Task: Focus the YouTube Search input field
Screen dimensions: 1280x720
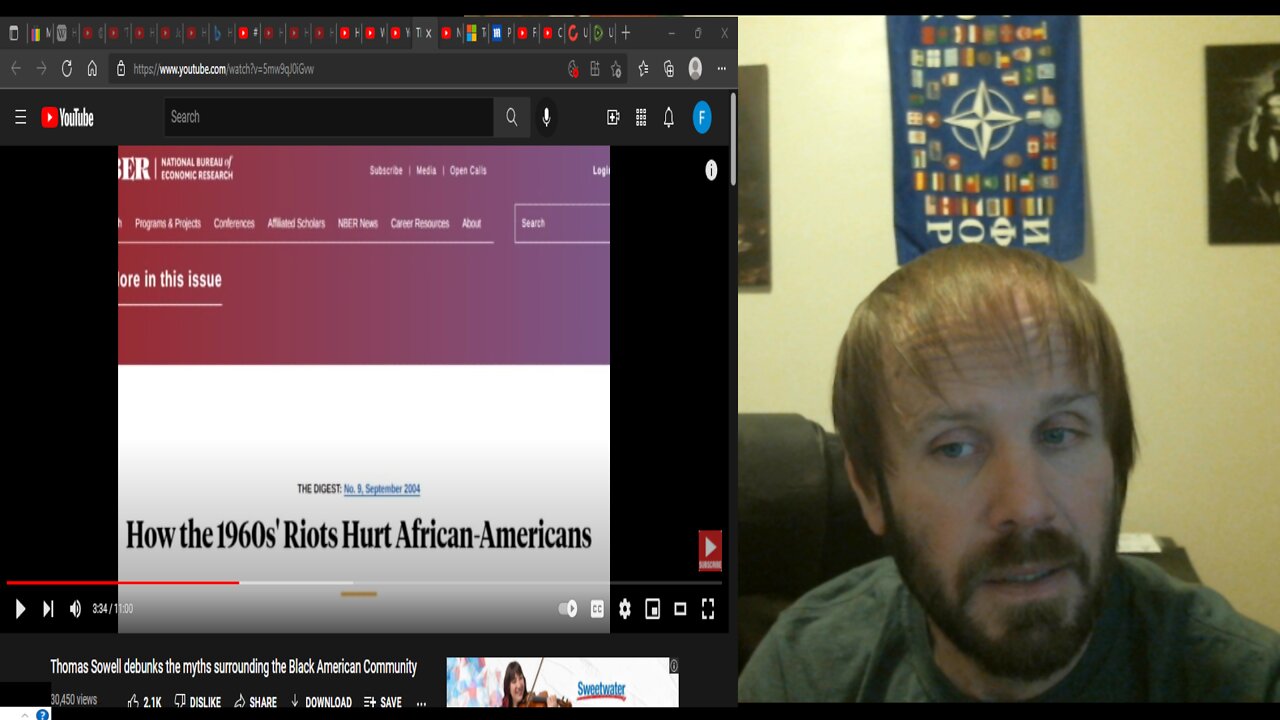Action: 329,117
